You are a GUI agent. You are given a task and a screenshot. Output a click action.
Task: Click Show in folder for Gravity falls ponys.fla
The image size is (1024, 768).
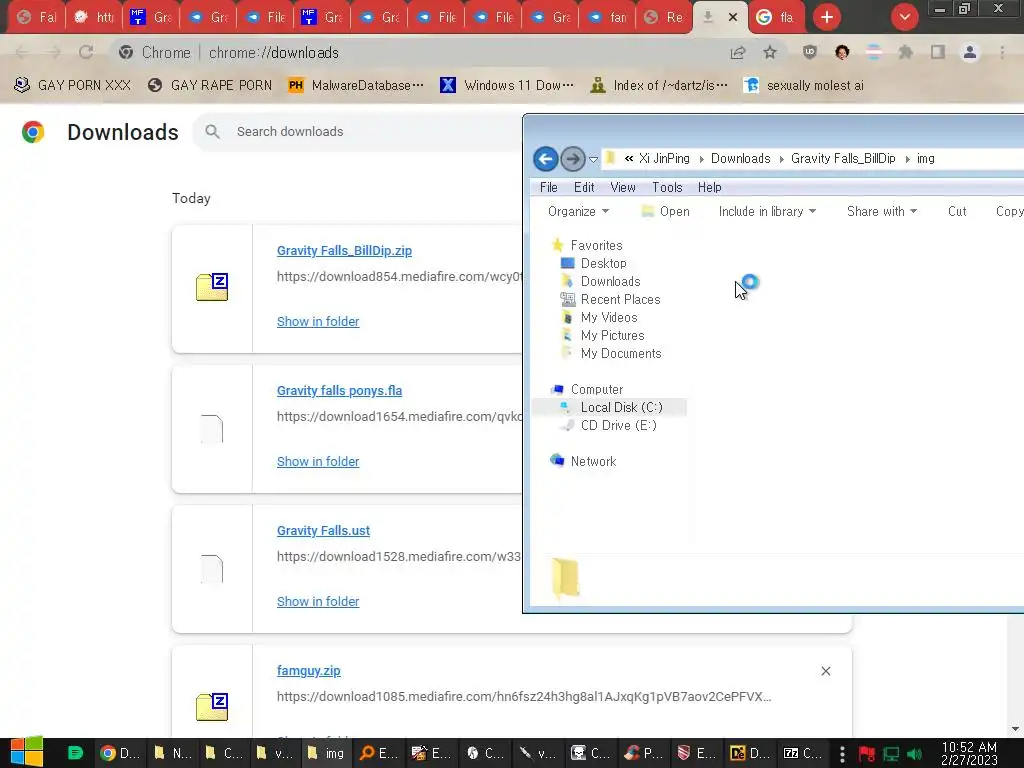(318, 461)
